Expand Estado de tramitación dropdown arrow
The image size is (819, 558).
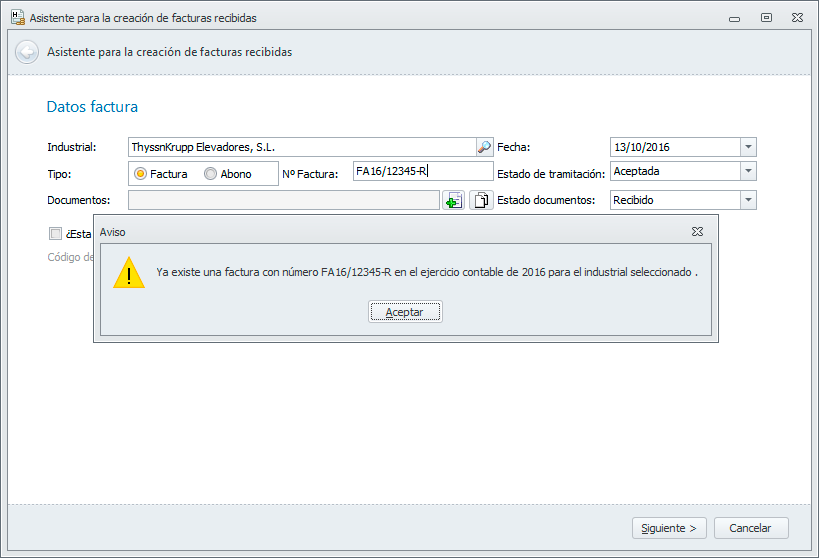pyautogui.click(x=748, y=171)
